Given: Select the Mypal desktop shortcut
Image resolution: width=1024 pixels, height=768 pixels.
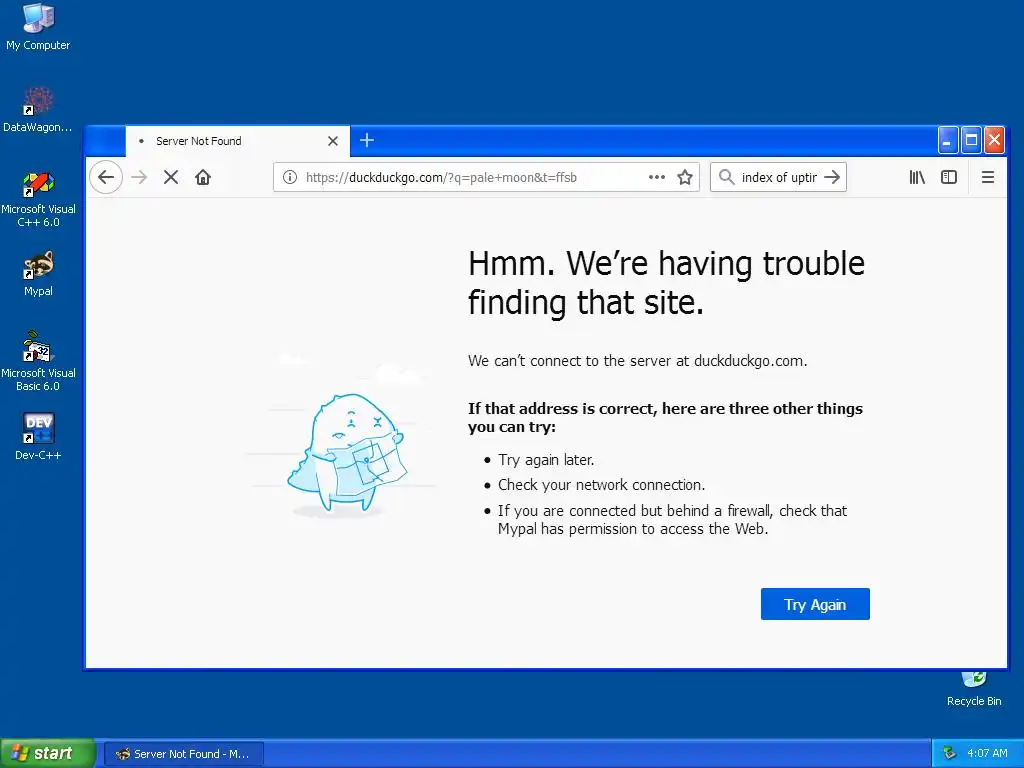Looking at the screenshot, I should click(38, 274).
